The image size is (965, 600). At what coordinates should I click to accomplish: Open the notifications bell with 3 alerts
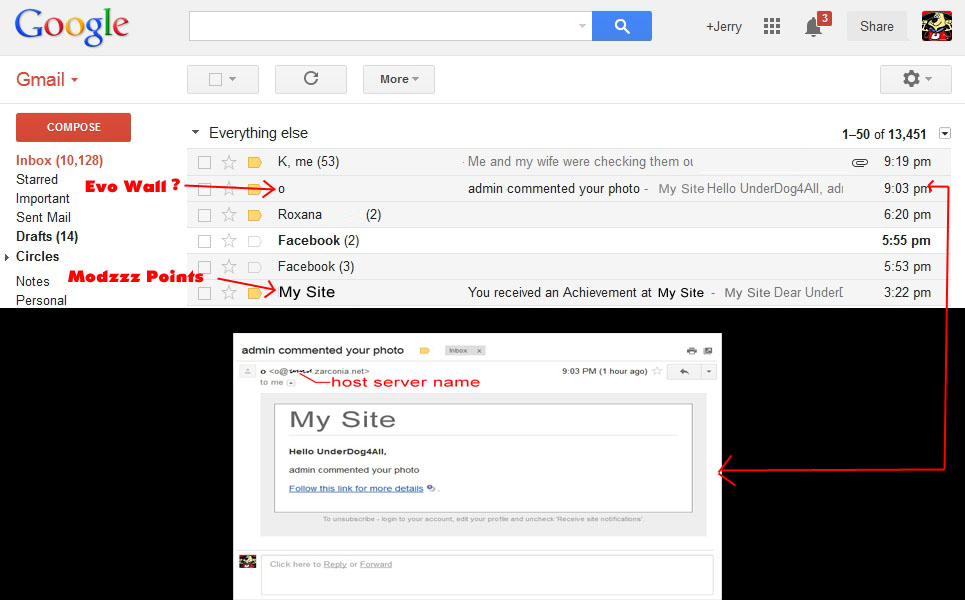point(815,26)
